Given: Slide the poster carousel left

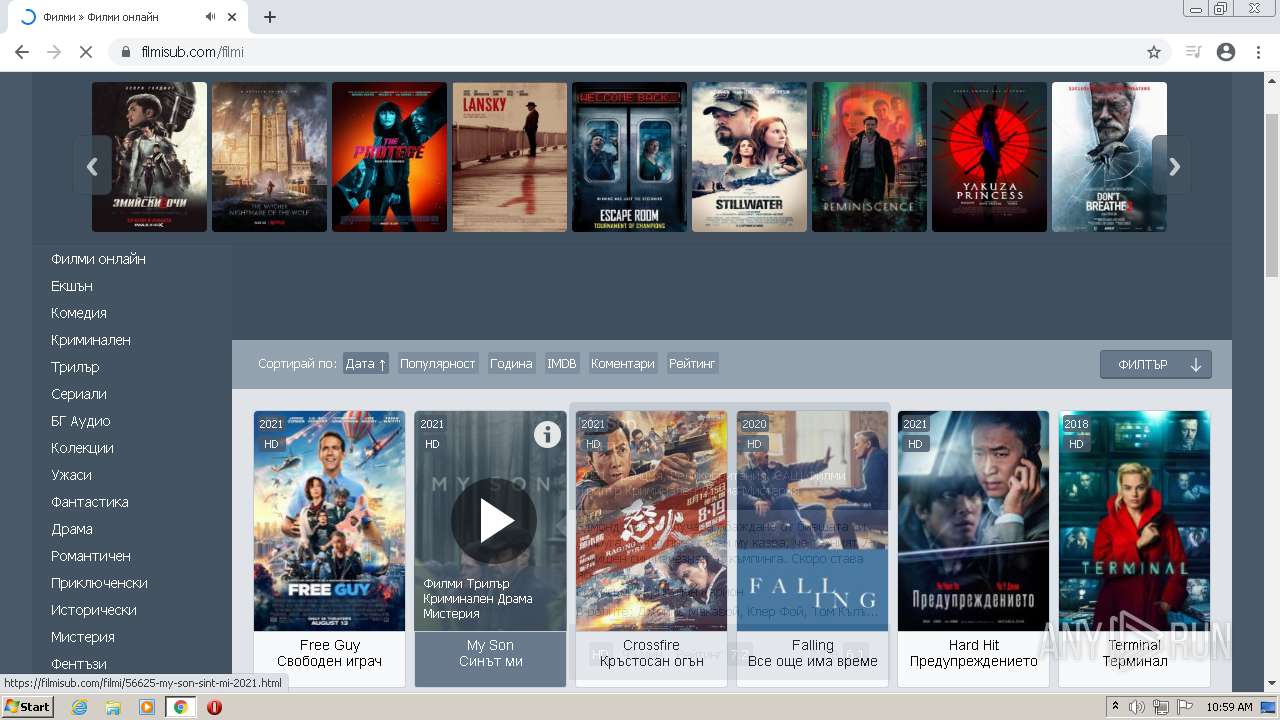Looking at the screenshot, I should (x=92, y=165).
